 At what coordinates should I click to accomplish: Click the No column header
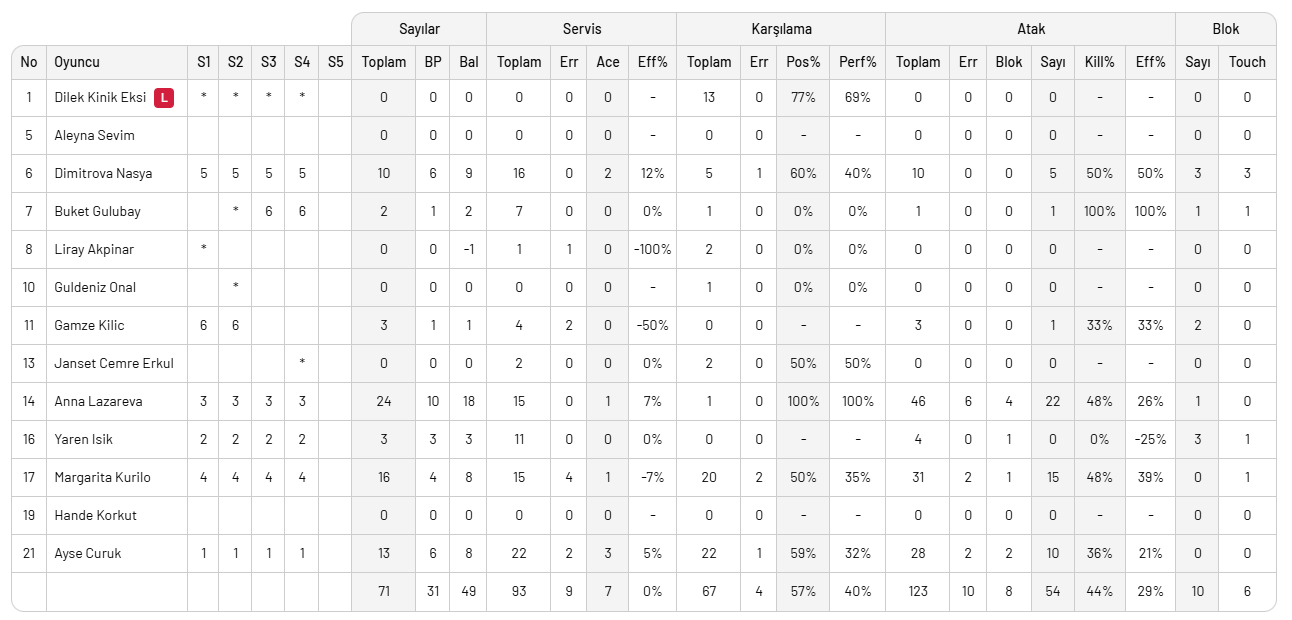[x=29, y=62]
